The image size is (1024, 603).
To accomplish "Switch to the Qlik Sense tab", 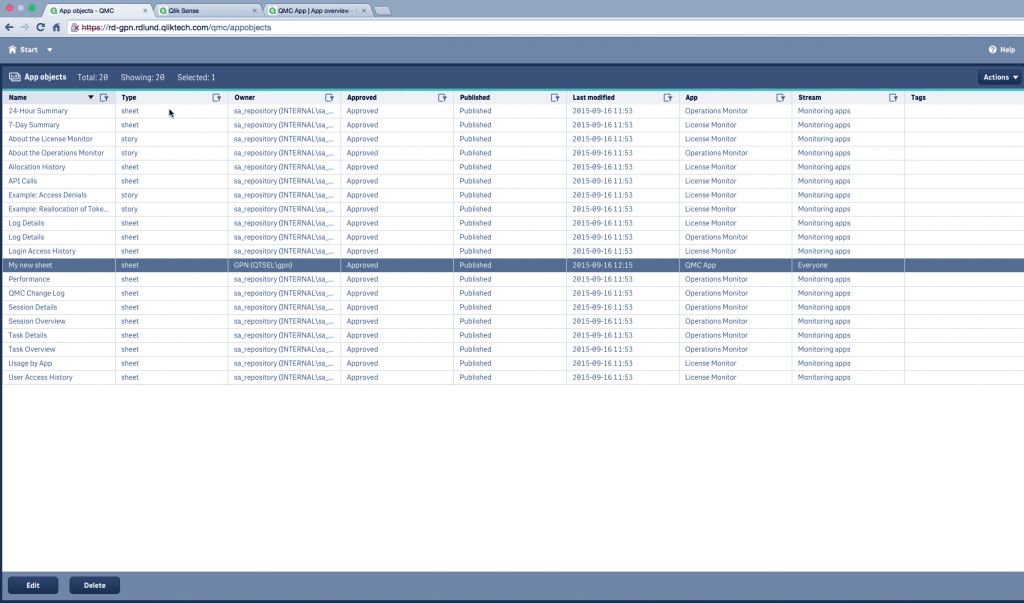I will pyautogui.click(x=208, y=10).
